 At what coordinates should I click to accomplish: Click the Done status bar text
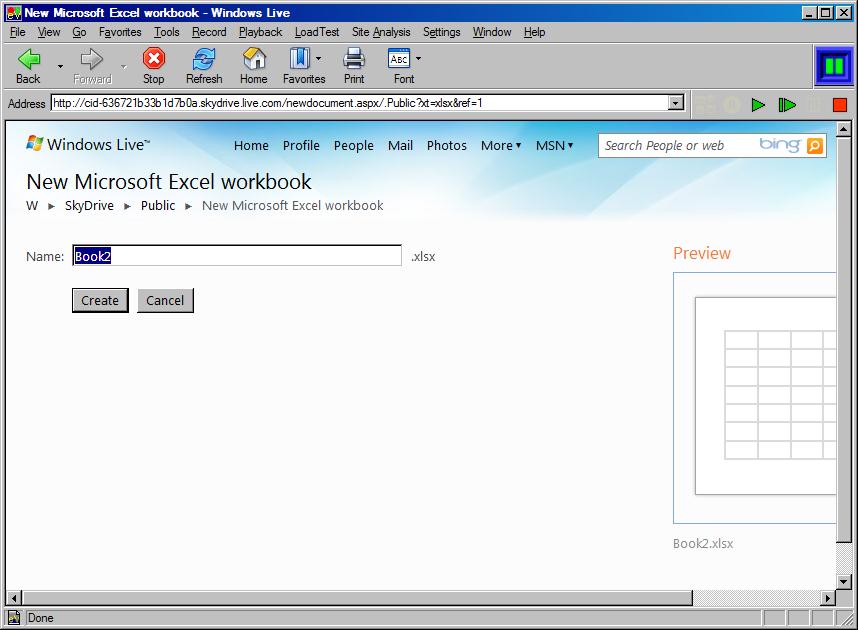pos(40,618)
